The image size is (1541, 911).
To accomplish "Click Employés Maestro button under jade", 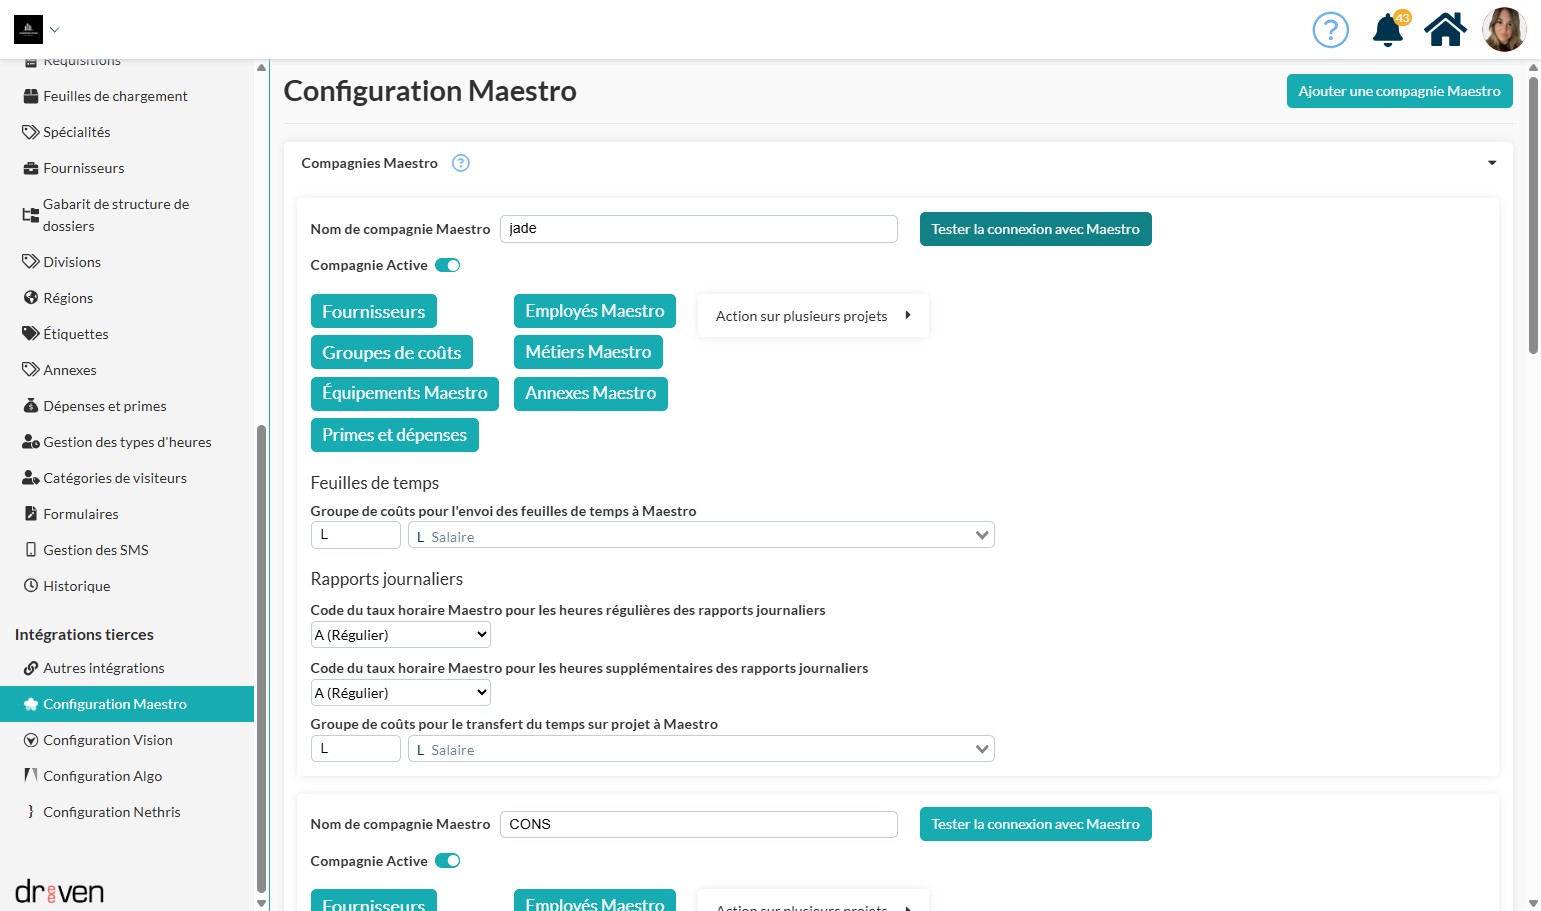I will pos(594,311).
